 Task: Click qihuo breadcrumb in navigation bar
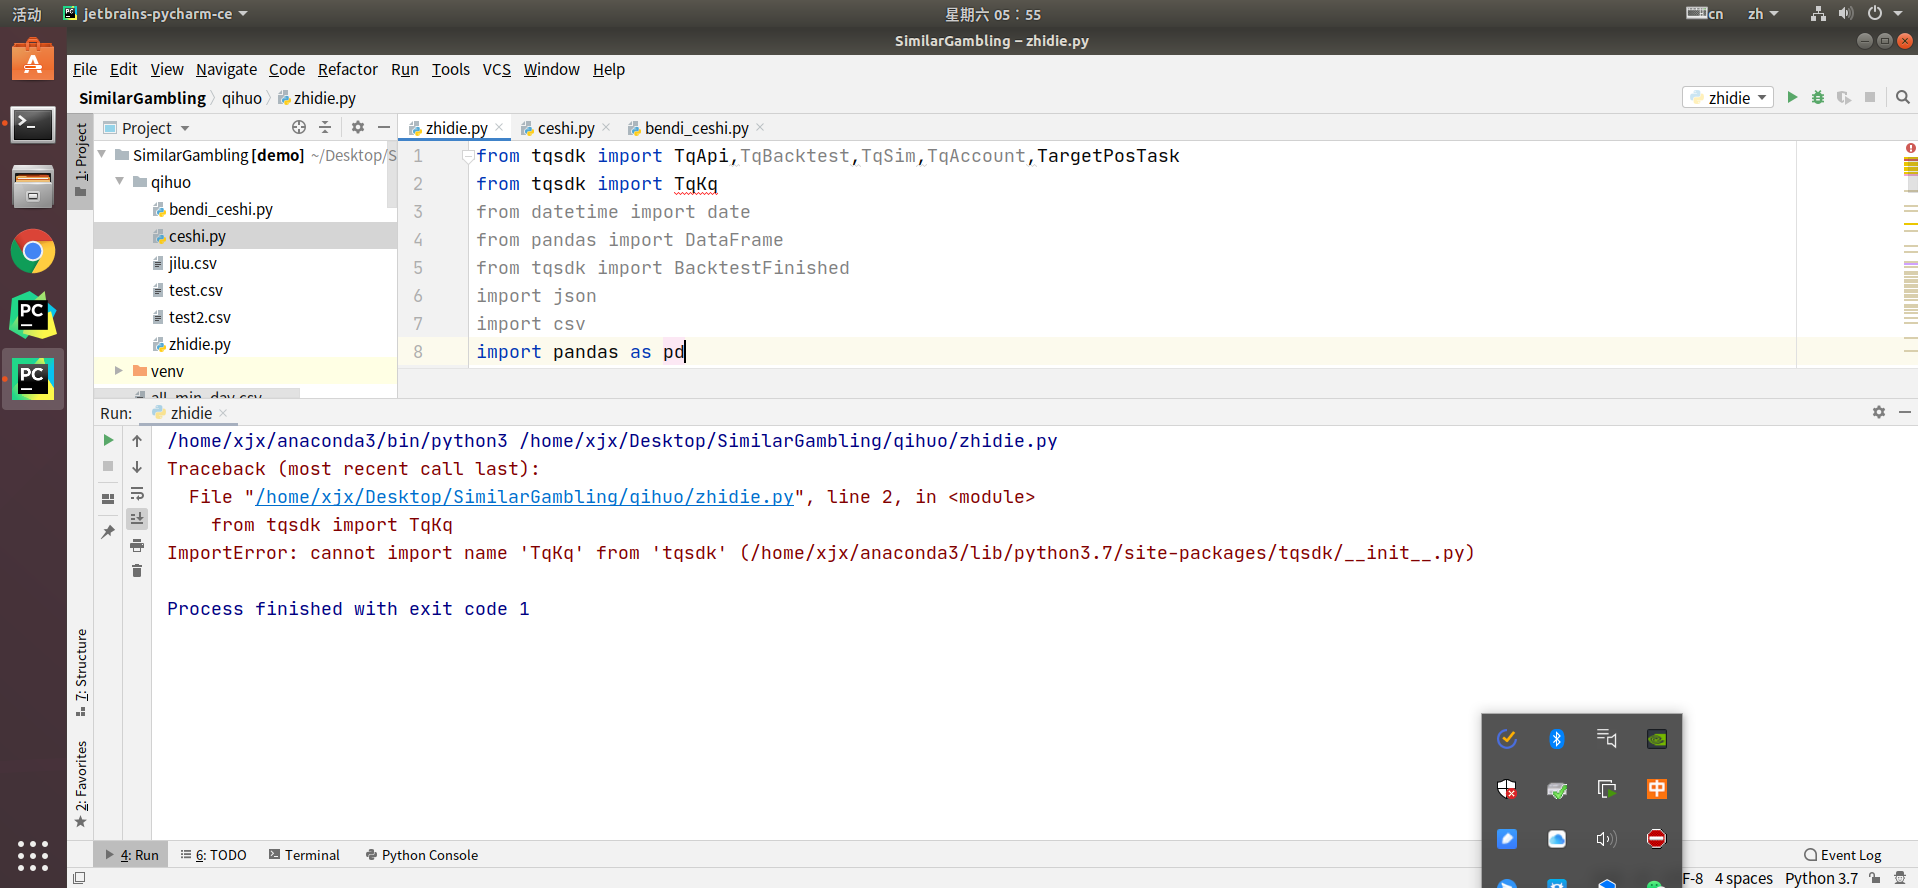point(242,98)
